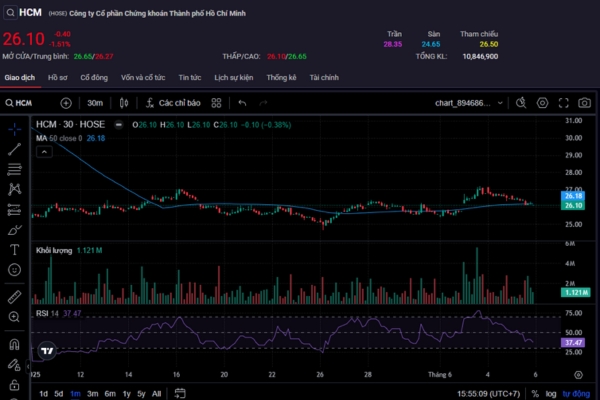Toggle the magnet mode tool

pyautogui.click(x=15, y=344)
